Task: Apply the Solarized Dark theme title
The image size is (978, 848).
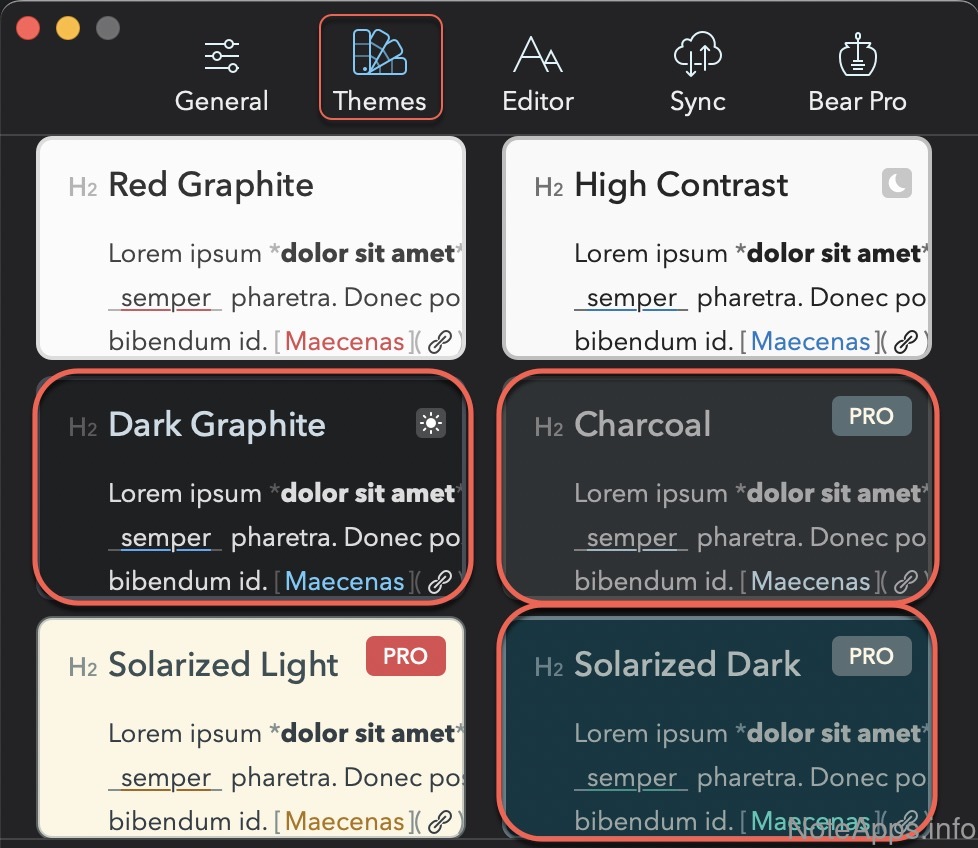Action: [x=687, y=665]
